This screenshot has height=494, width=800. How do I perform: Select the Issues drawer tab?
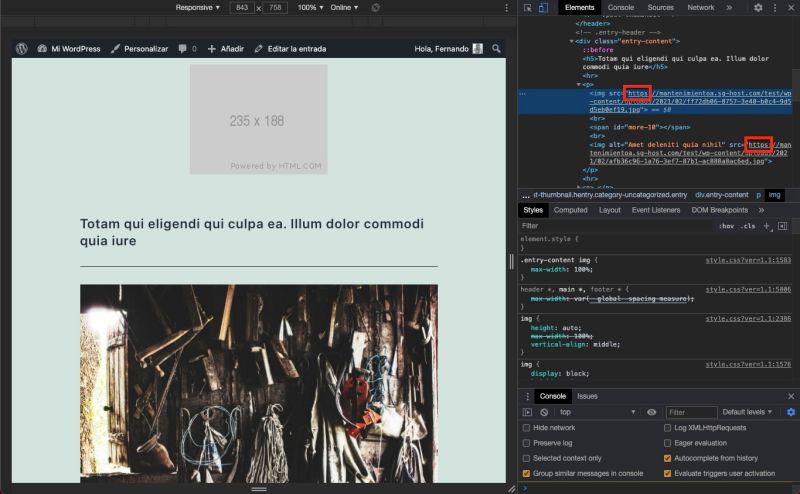[x=587, y=397]
